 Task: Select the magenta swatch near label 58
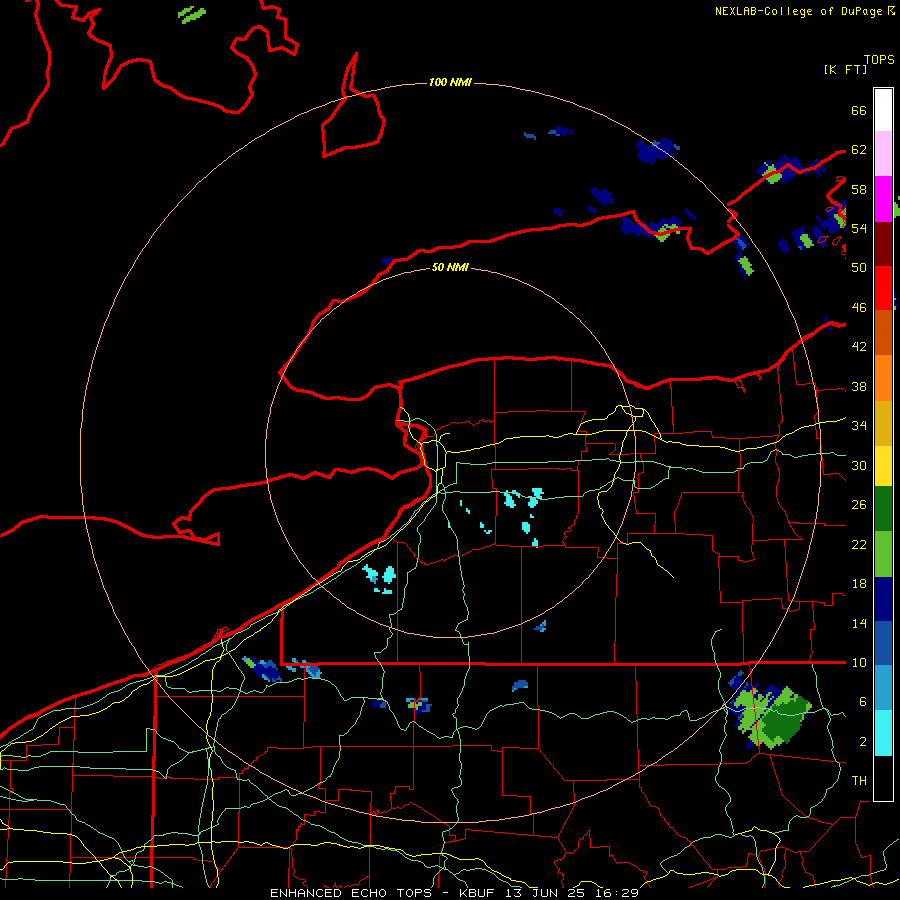[883, 199]
